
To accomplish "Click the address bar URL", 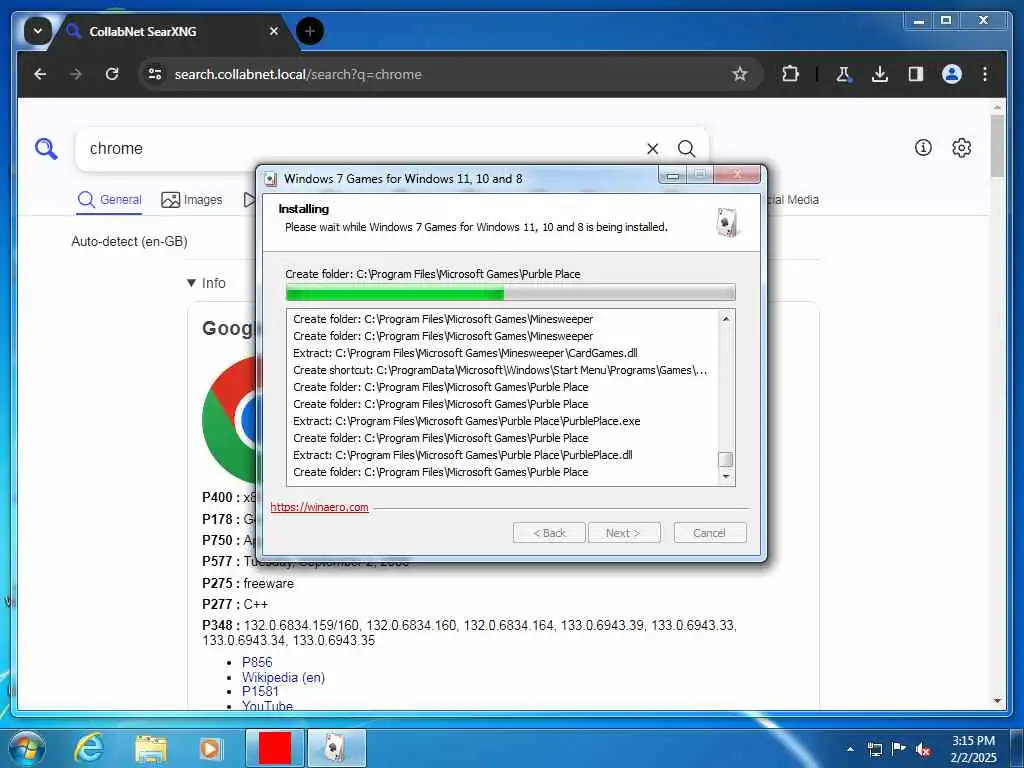I will pos(298,74).
